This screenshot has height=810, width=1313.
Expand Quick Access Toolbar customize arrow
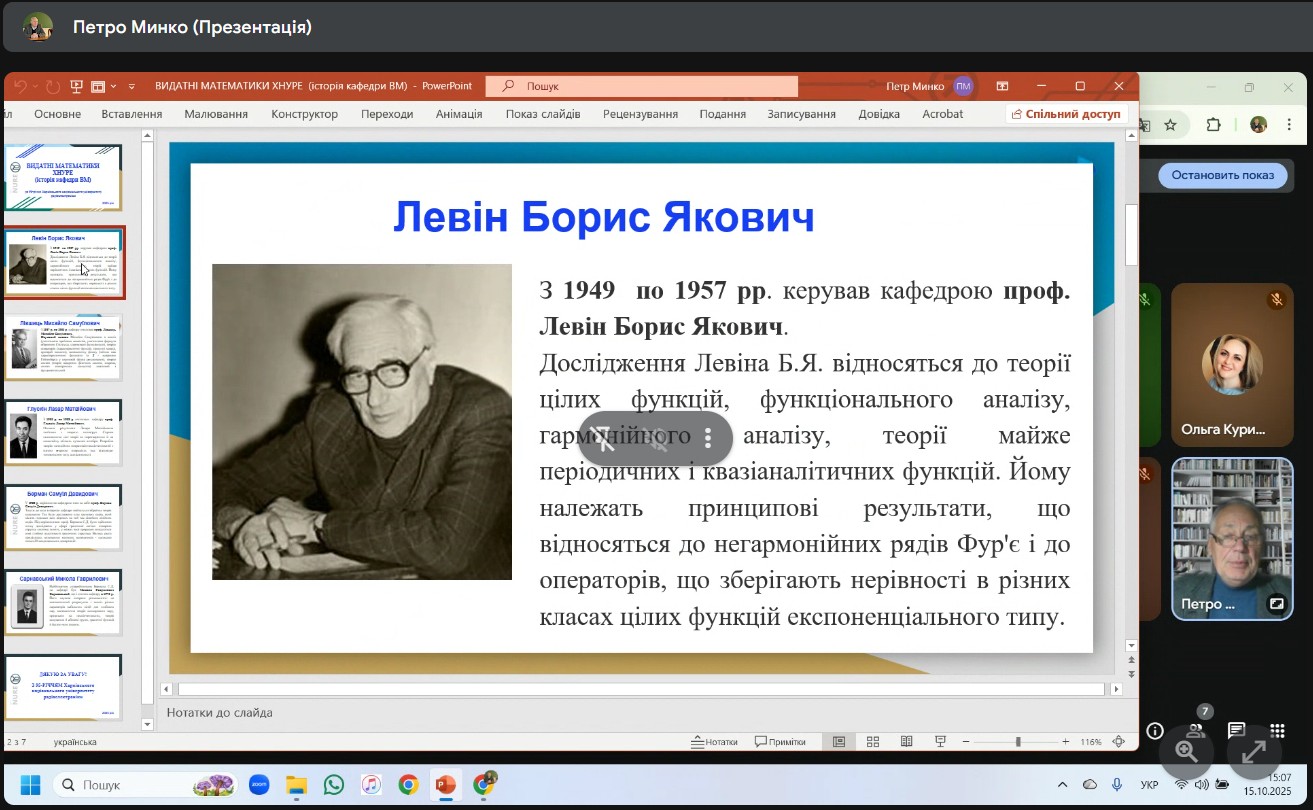click(x=131, y=87)
